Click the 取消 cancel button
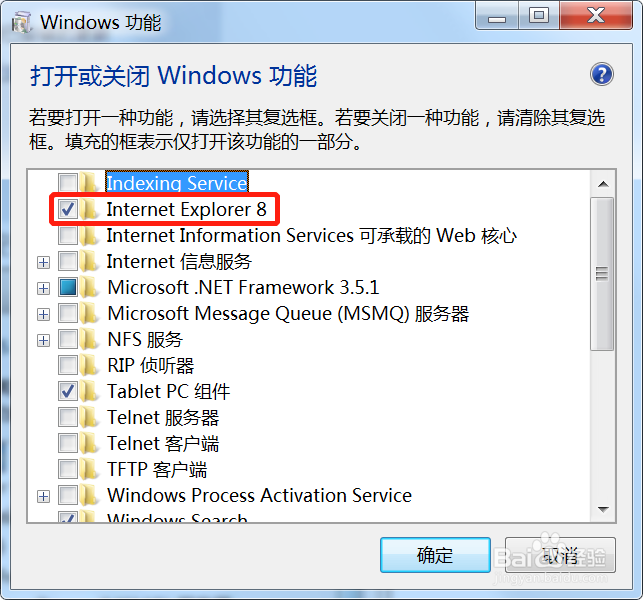 (560, 555)
